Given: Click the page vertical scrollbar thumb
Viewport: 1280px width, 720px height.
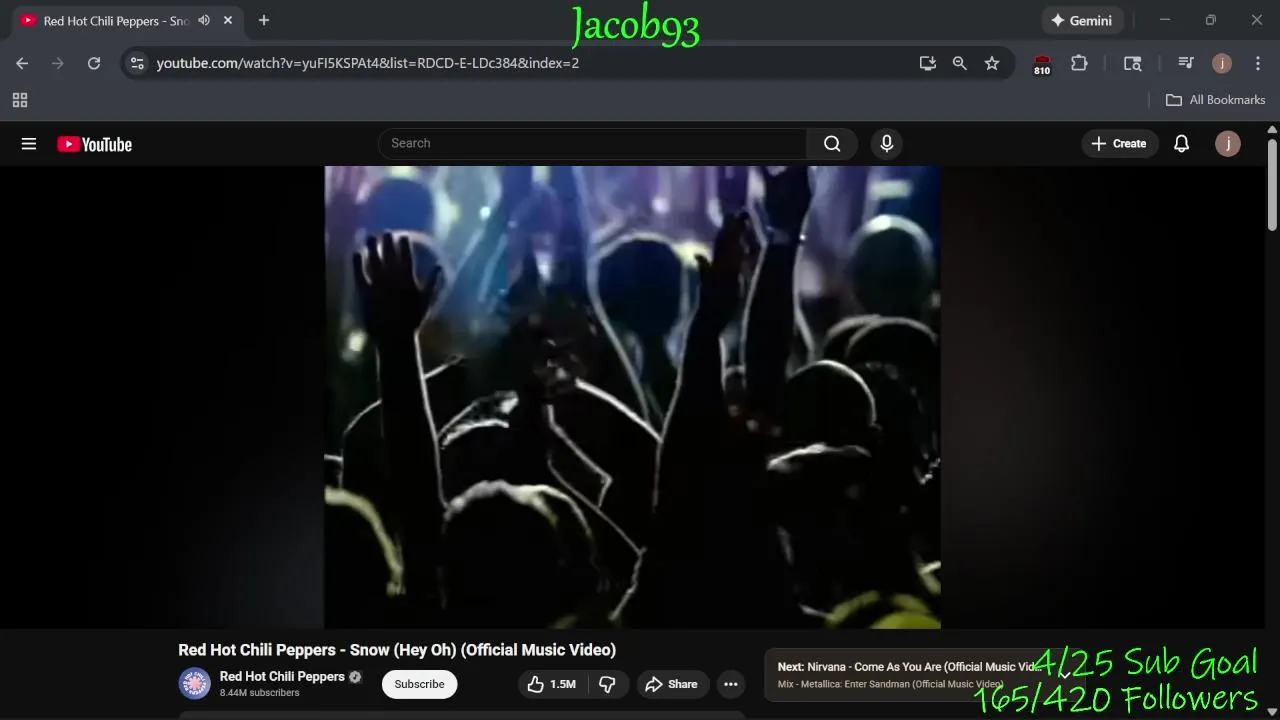Looking at the screenshot, I should click(x=1272, y=185).
